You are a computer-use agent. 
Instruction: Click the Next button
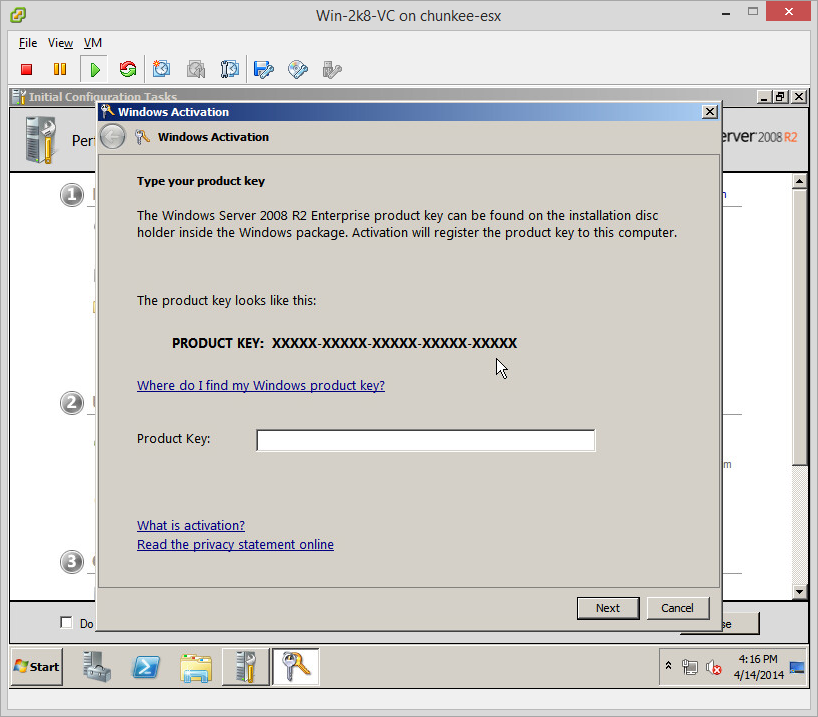click(607, 608)
